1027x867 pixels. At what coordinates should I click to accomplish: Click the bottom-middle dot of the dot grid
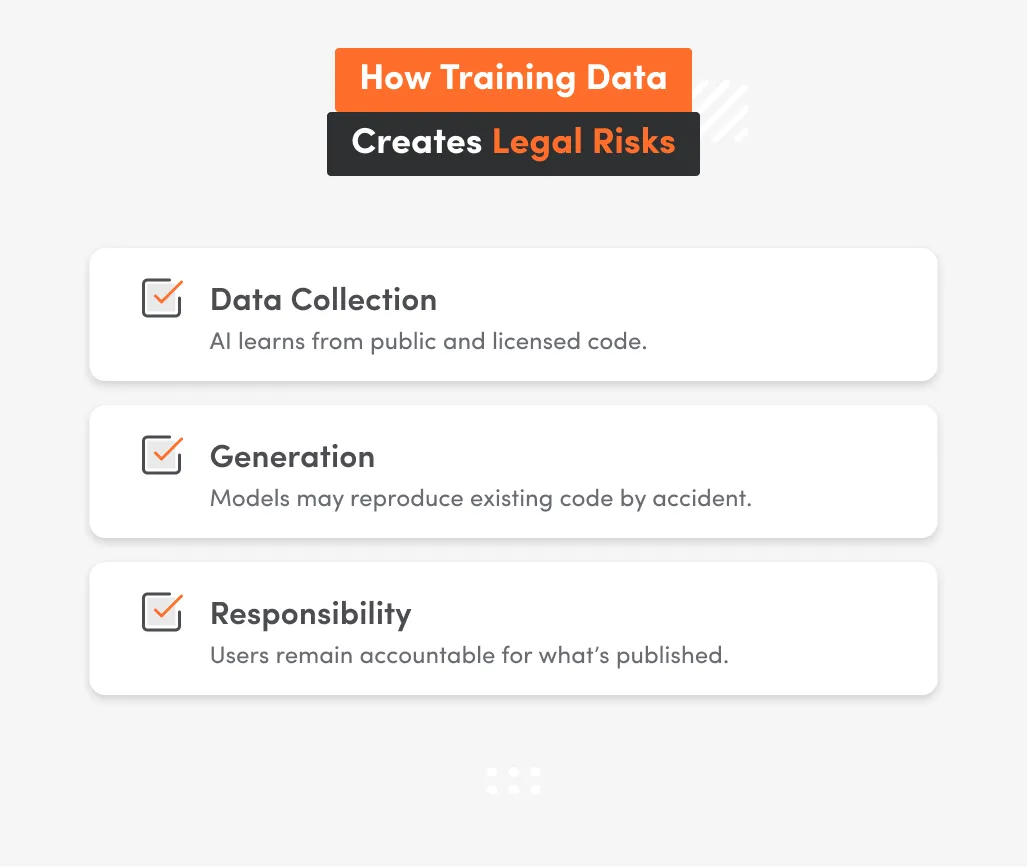[514, 789]
